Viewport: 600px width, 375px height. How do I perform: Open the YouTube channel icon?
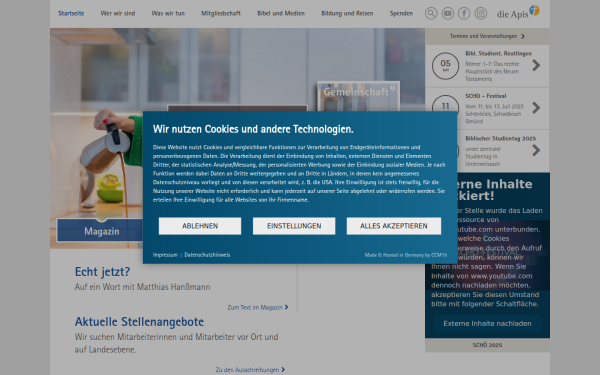447,13
